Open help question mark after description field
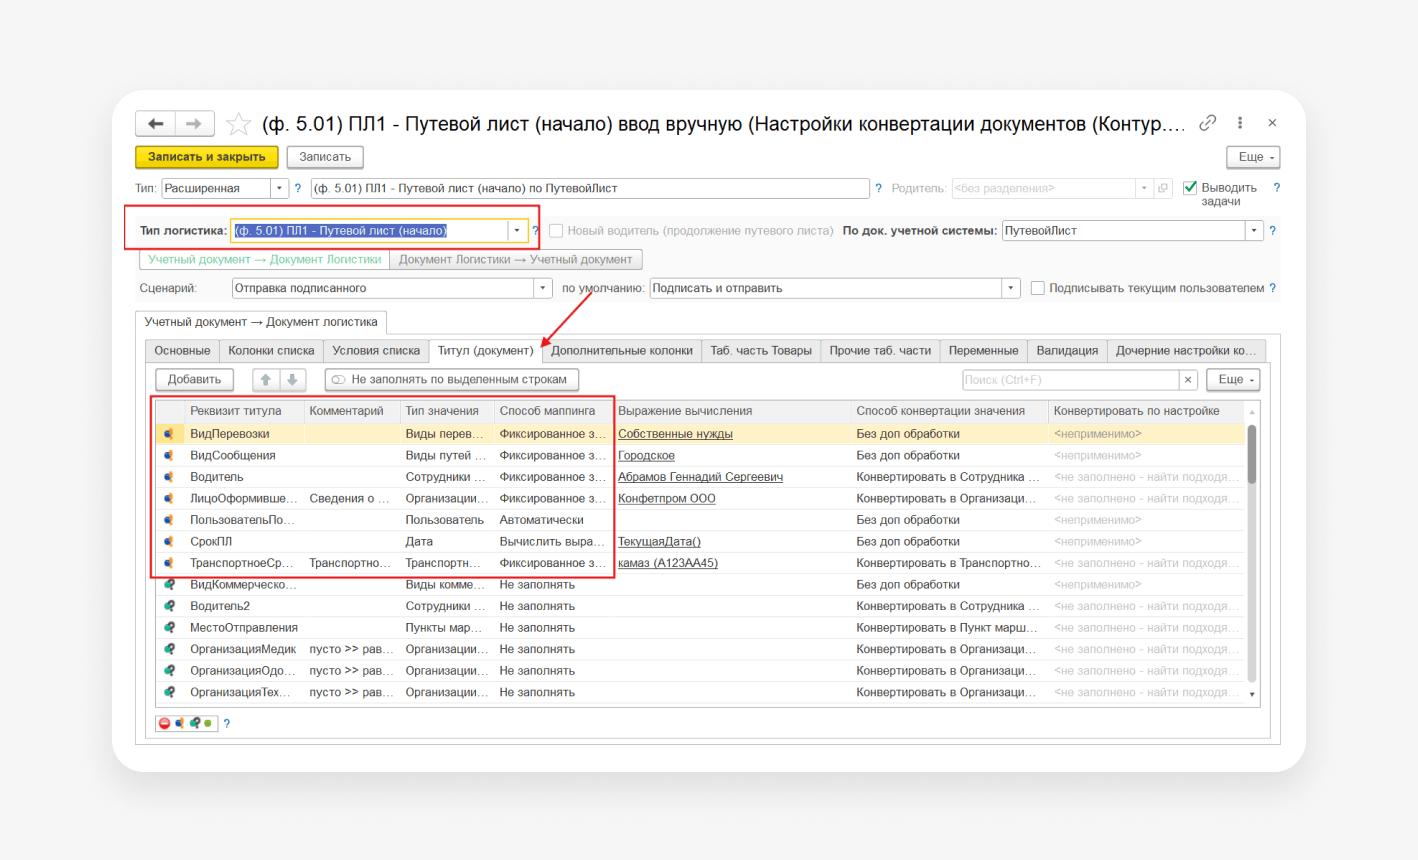Viewport: 1418px width, 860px height. pyautogui.click(x=879, y=188)
